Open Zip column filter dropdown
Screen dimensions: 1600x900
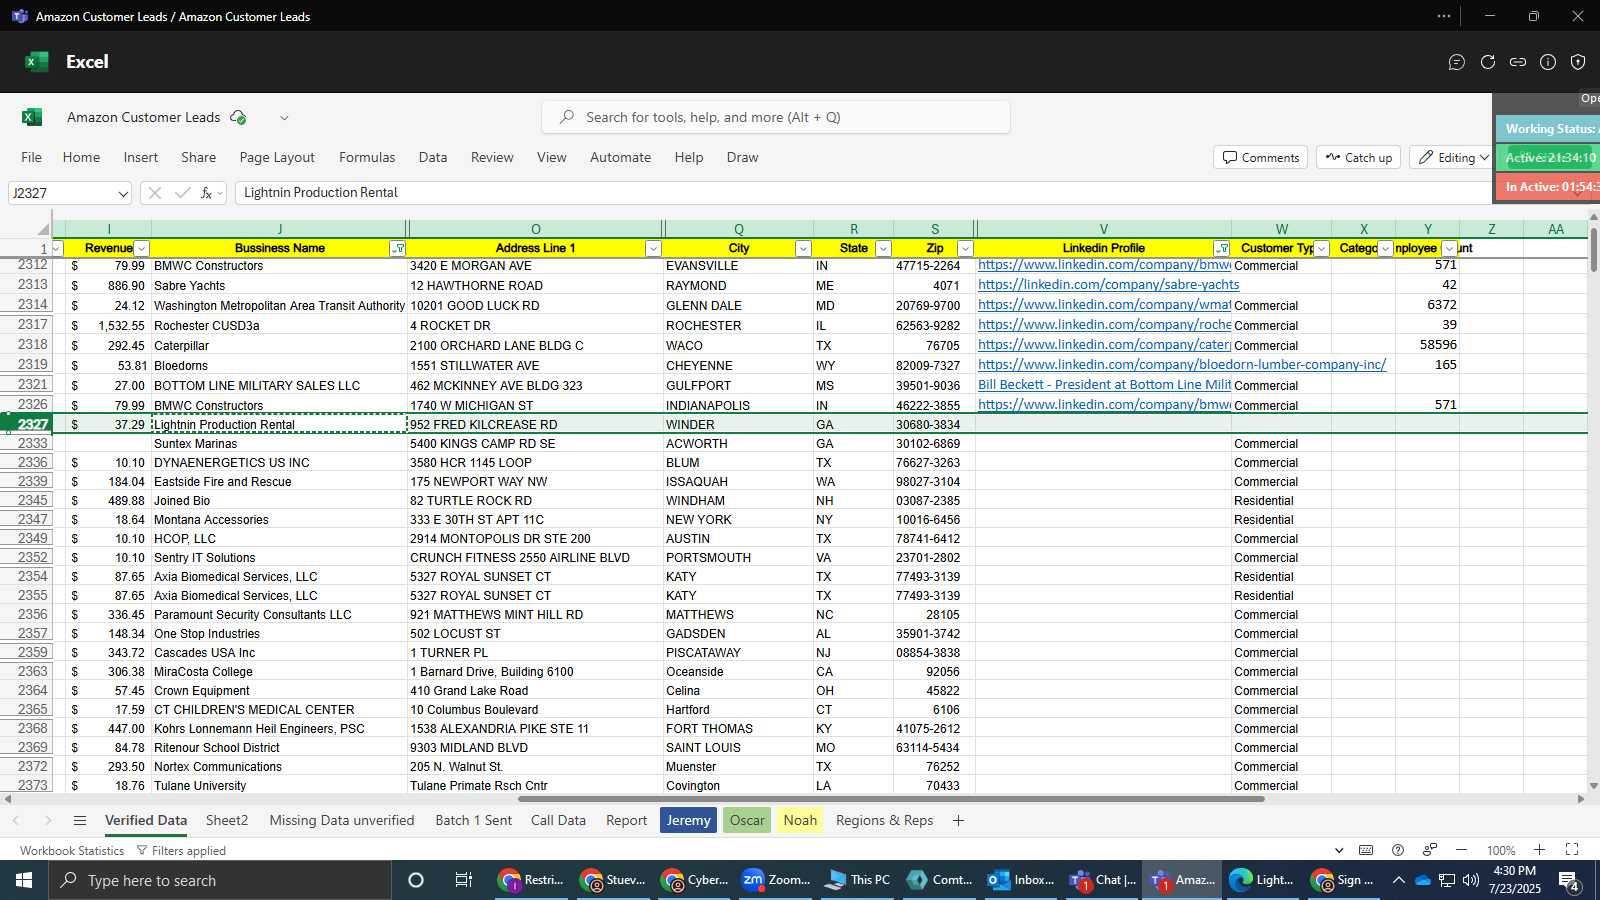tap(965, 248)
